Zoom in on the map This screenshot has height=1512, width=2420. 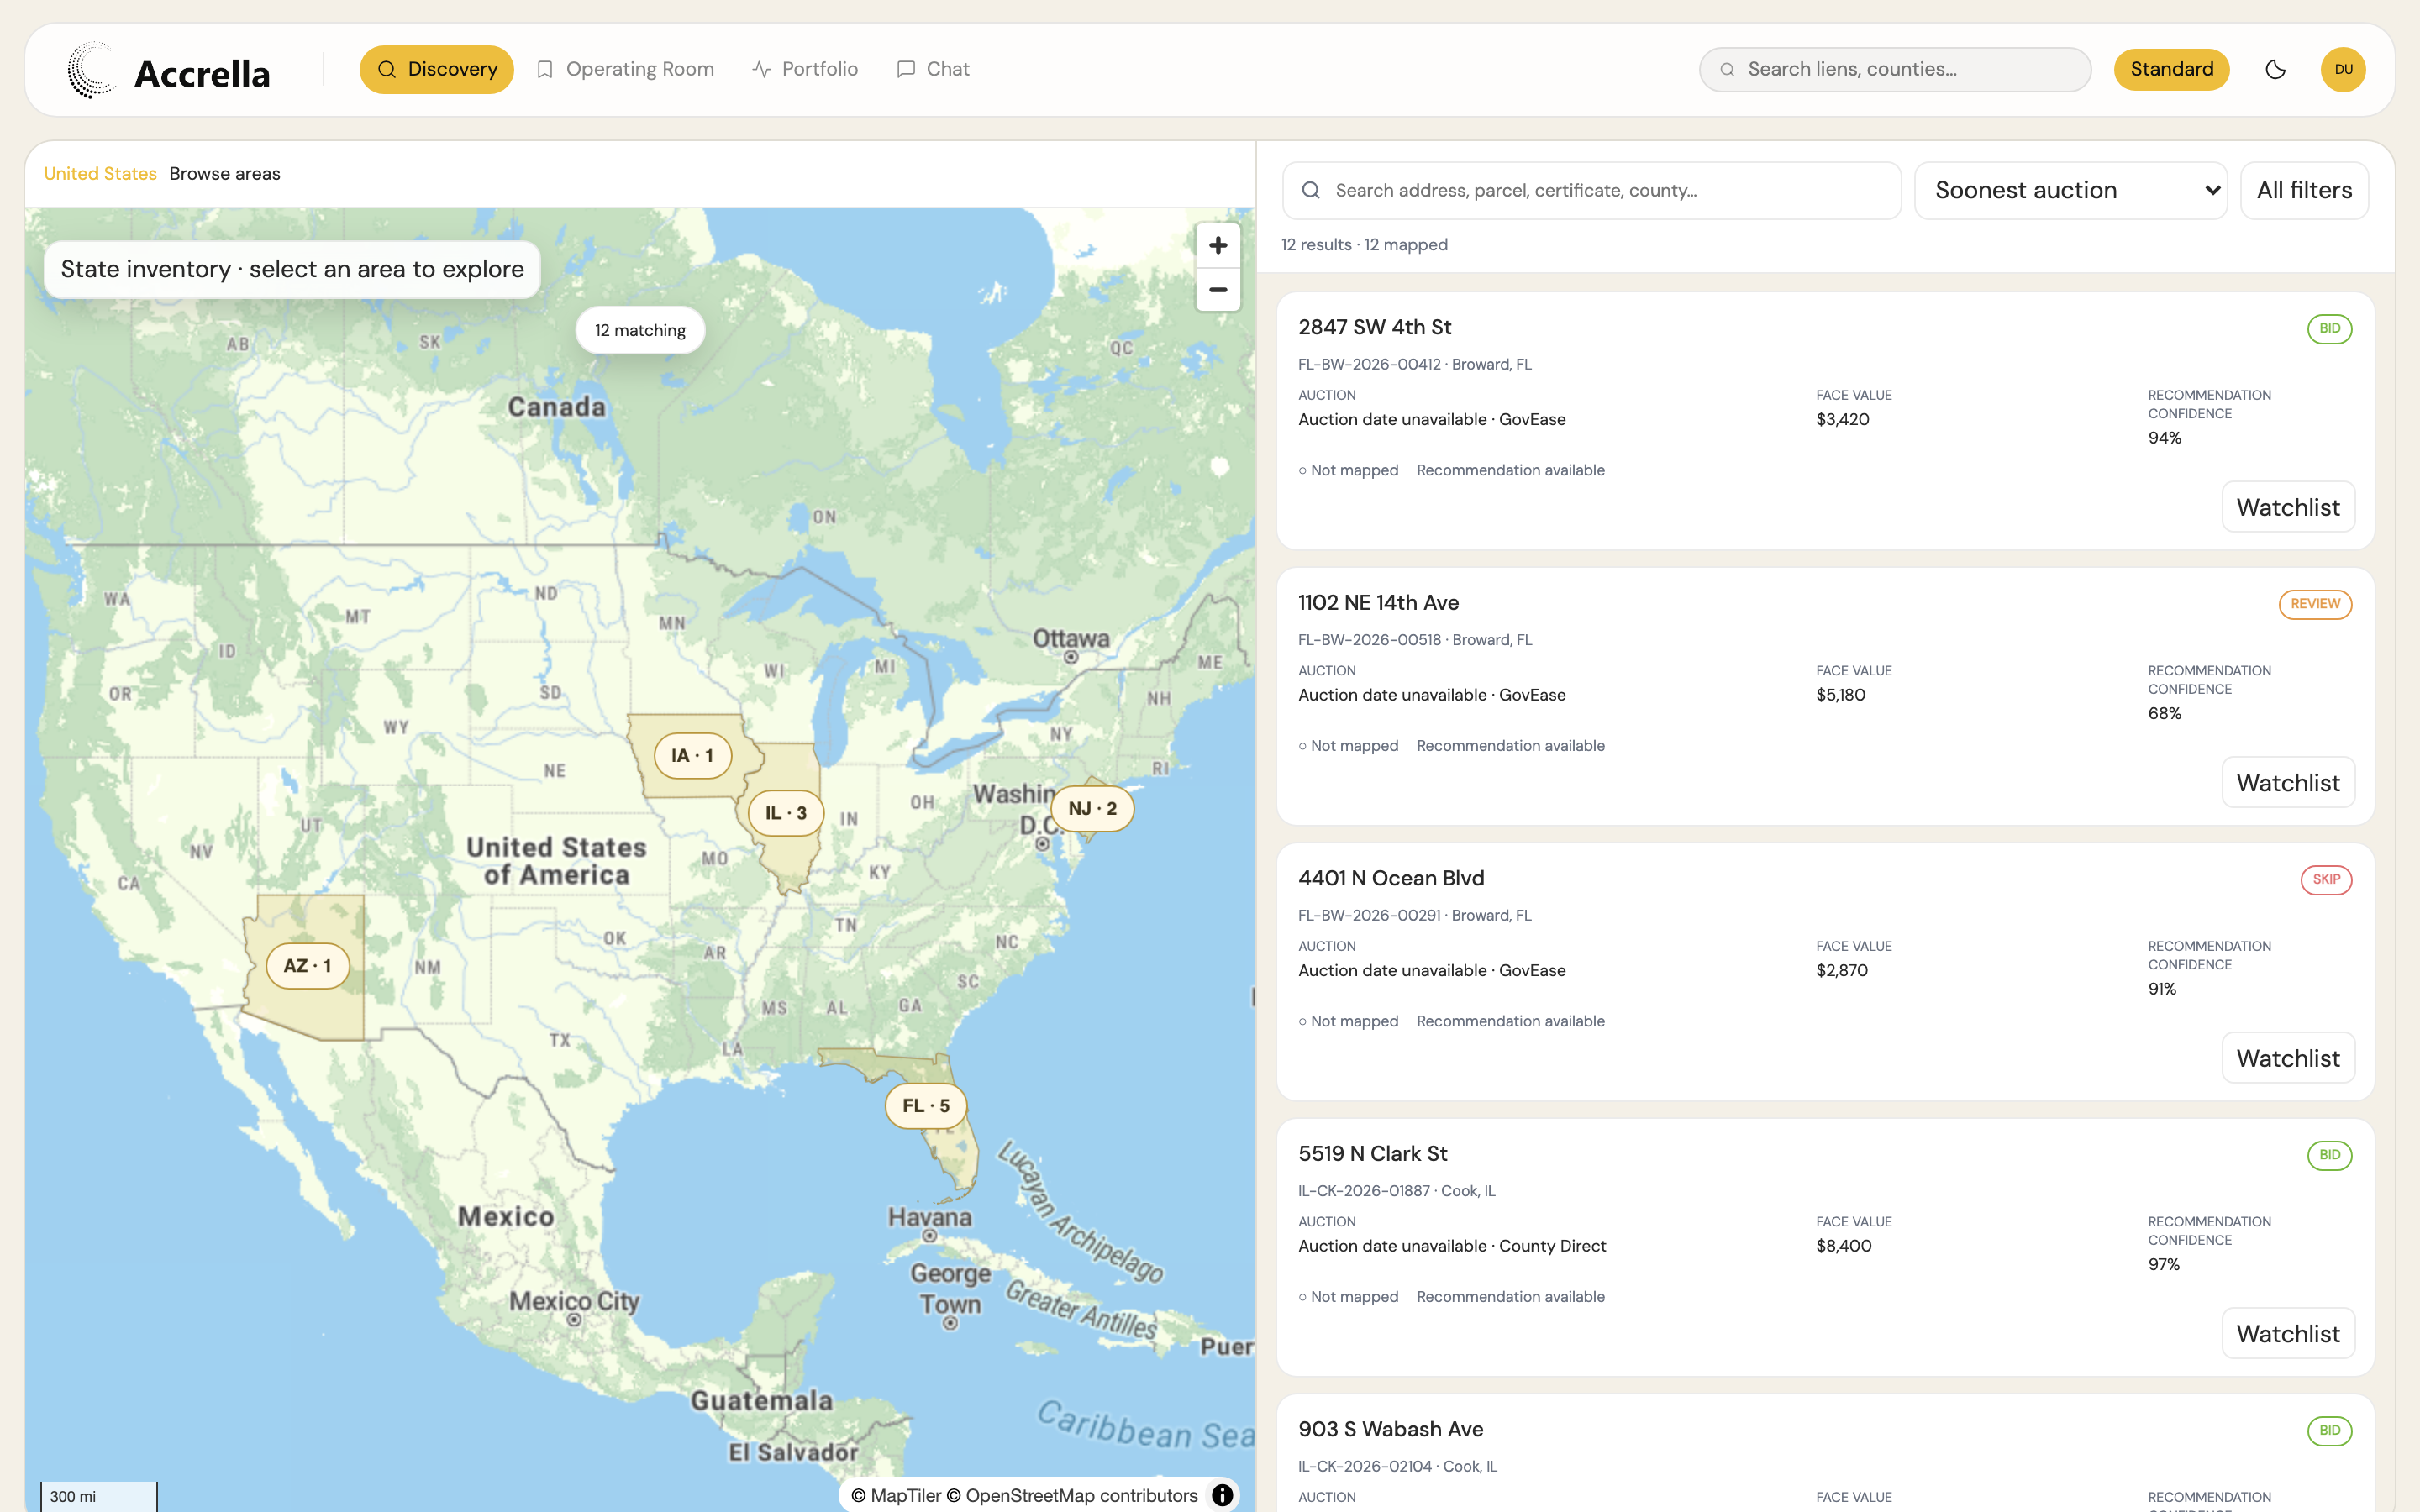(1218, 245)
